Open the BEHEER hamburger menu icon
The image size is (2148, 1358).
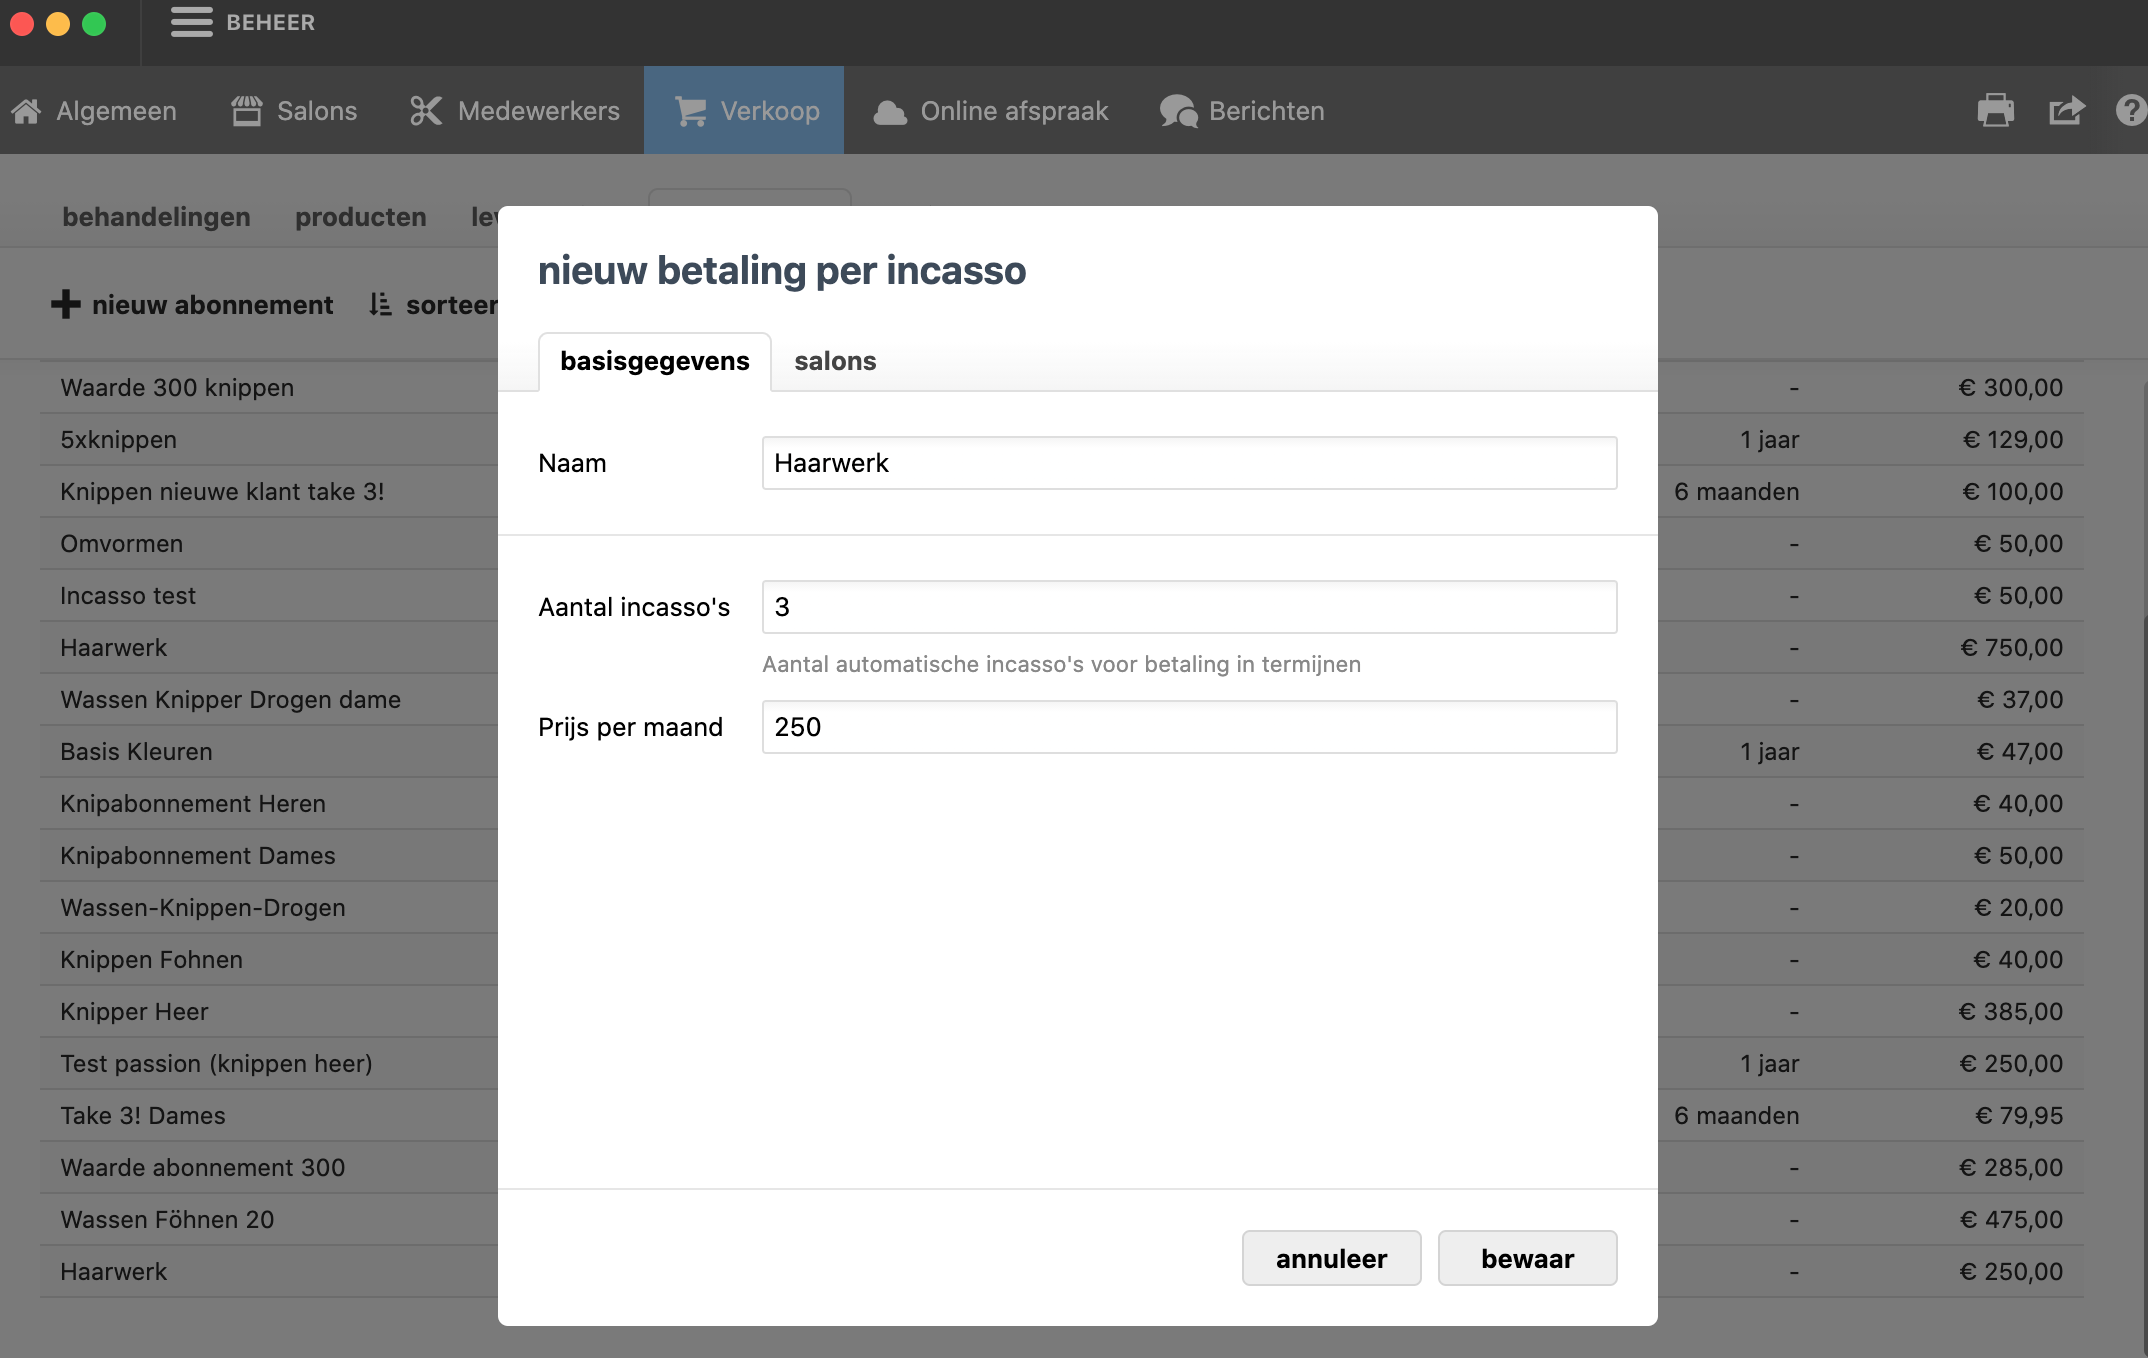point(191,22)
